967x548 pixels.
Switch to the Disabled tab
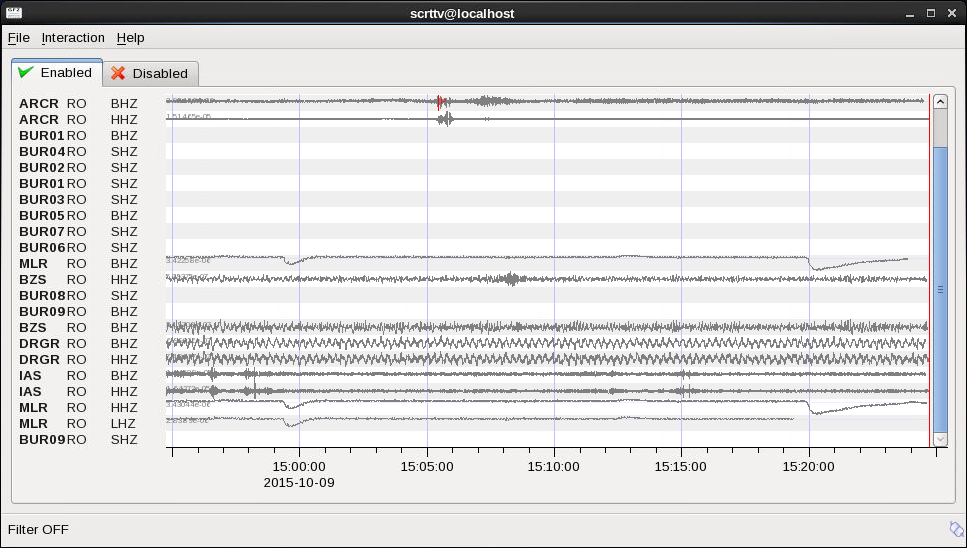[150, 73]
